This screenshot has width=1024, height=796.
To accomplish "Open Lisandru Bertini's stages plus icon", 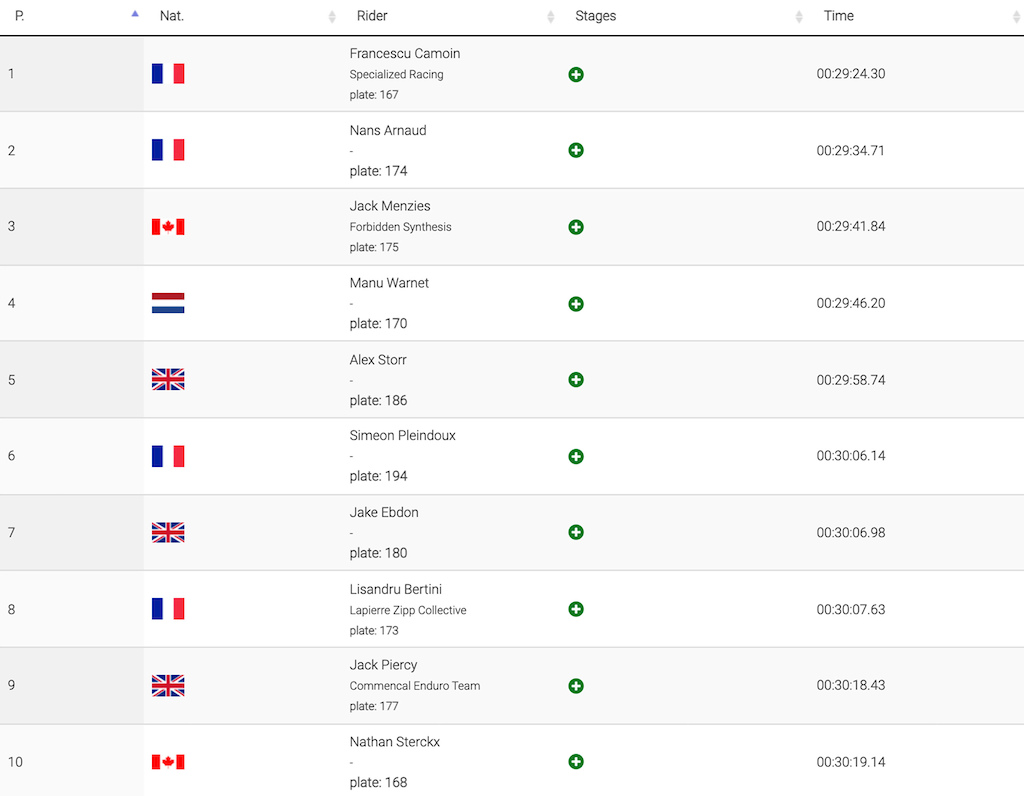I will (575, 609).
